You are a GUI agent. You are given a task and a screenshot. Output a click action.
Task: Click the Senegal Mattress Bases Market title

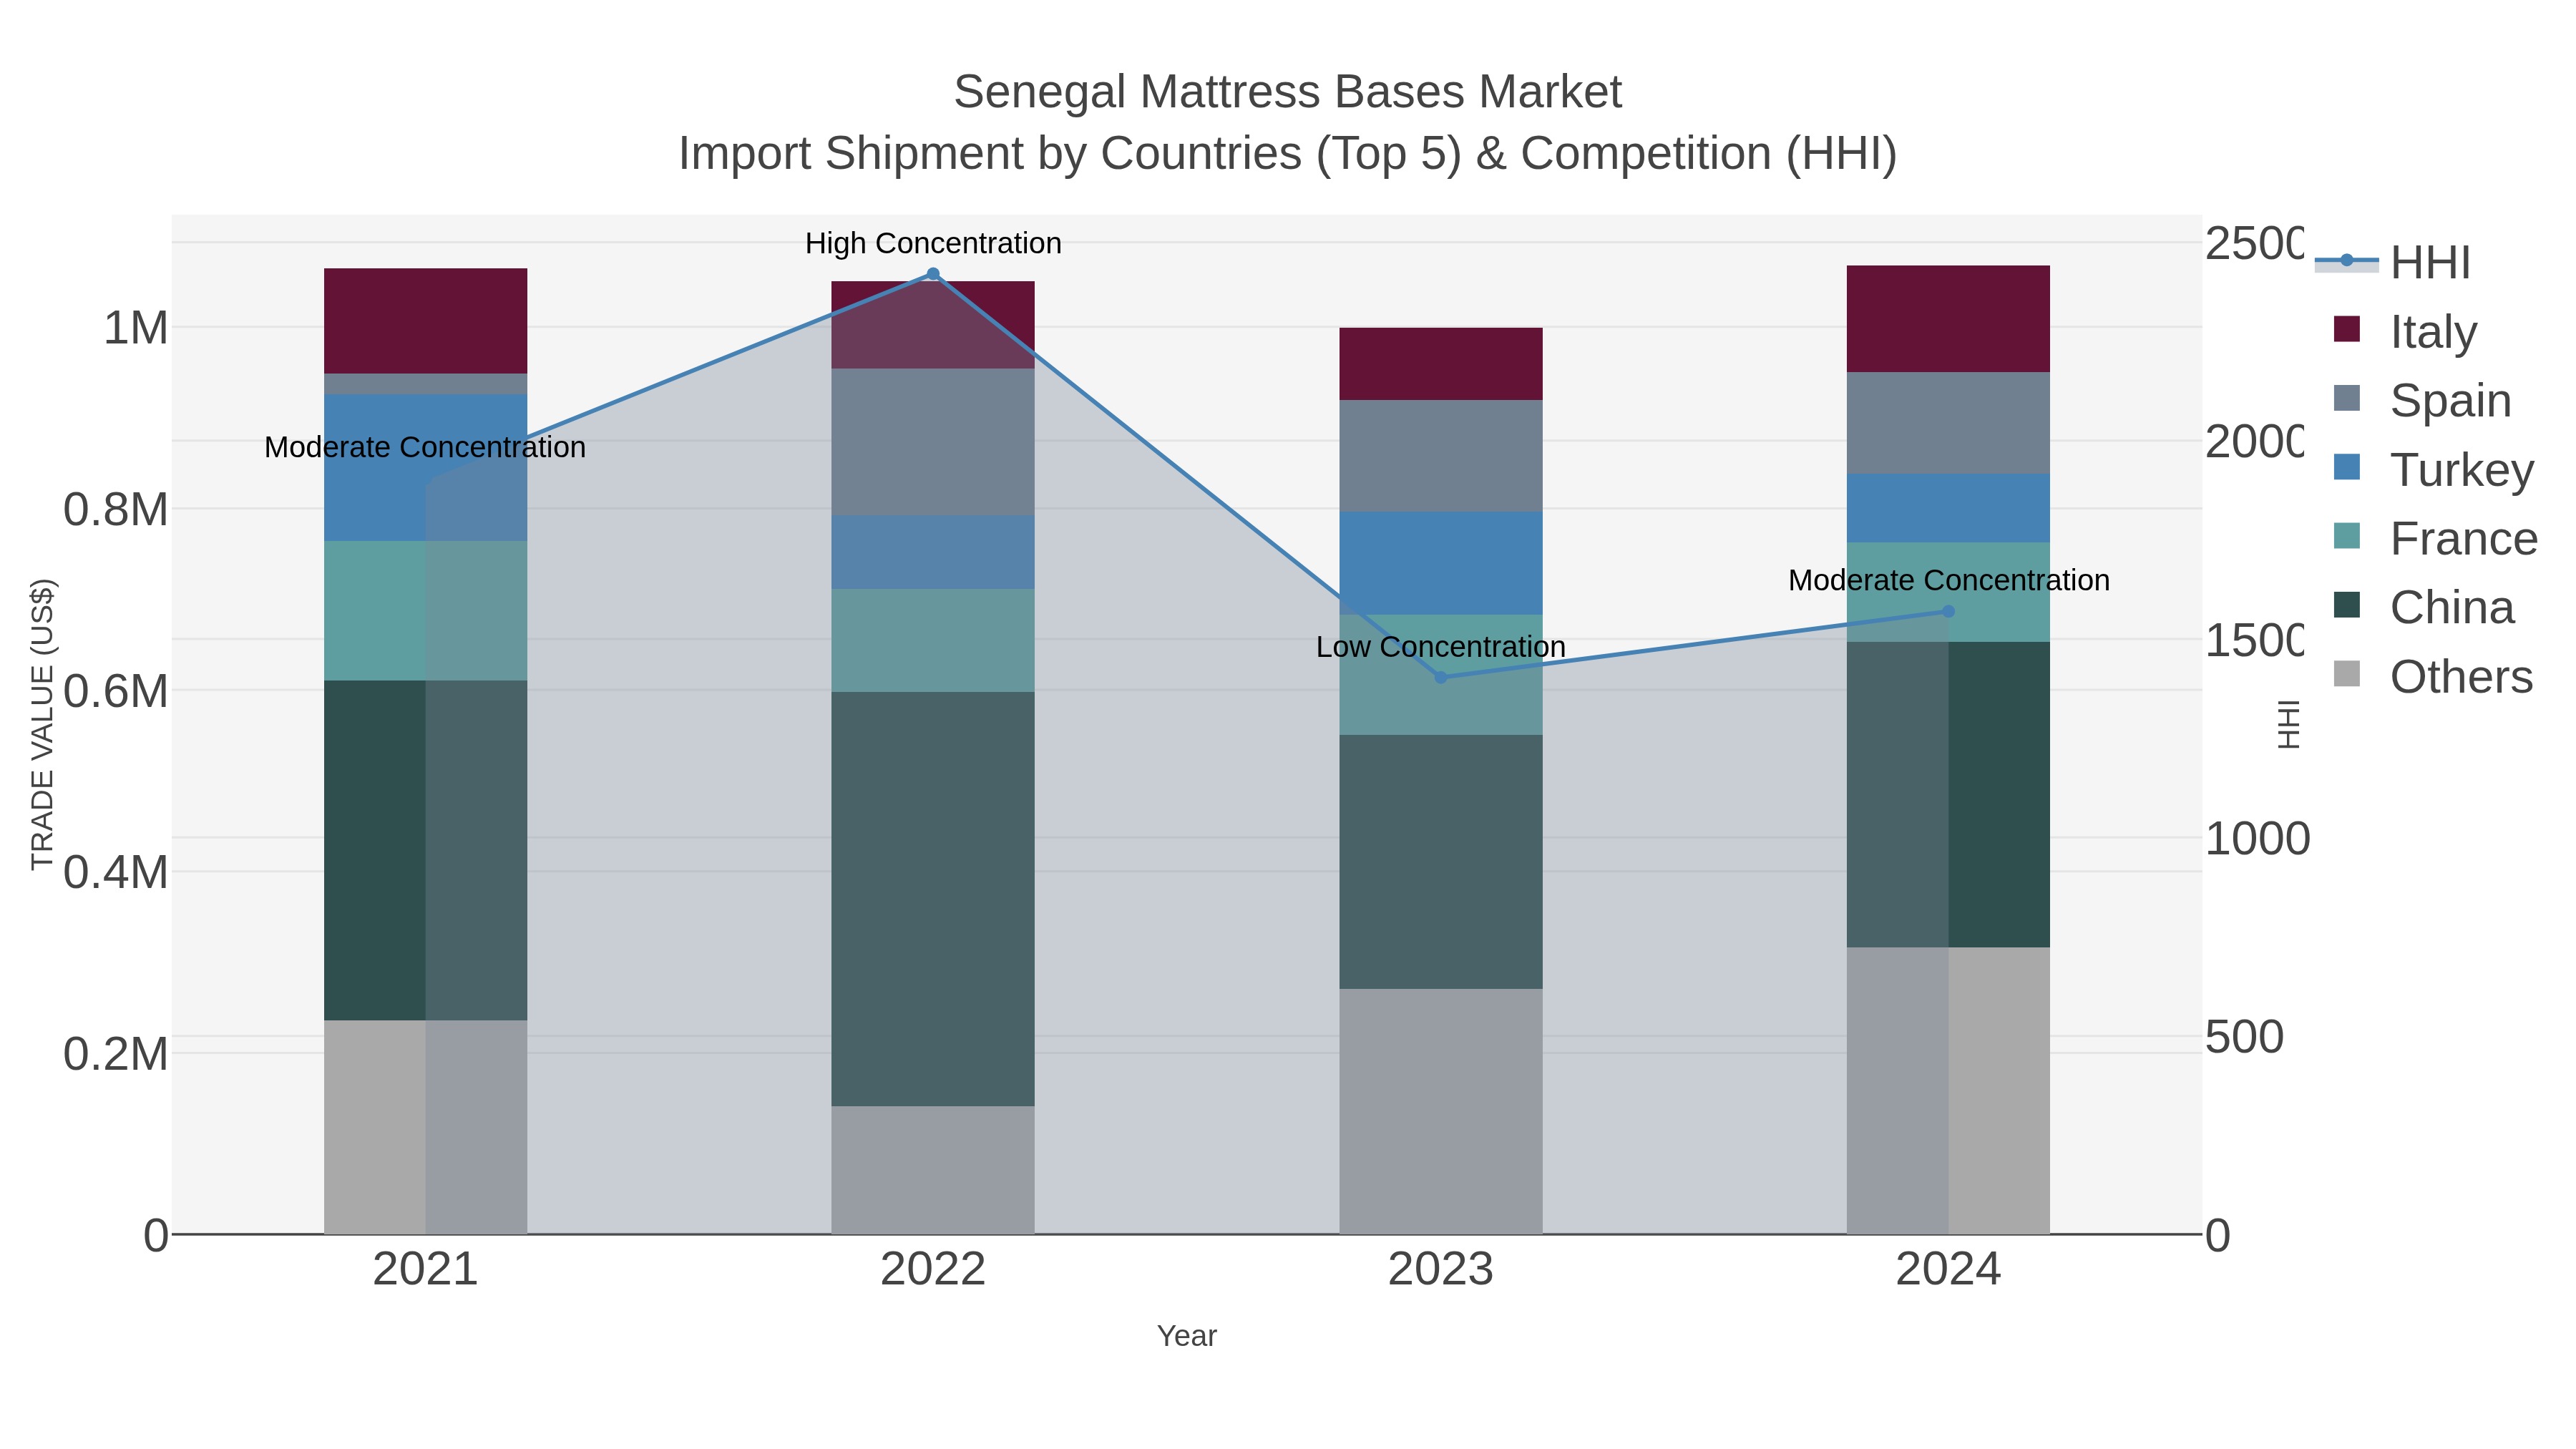click(1287, 92)
